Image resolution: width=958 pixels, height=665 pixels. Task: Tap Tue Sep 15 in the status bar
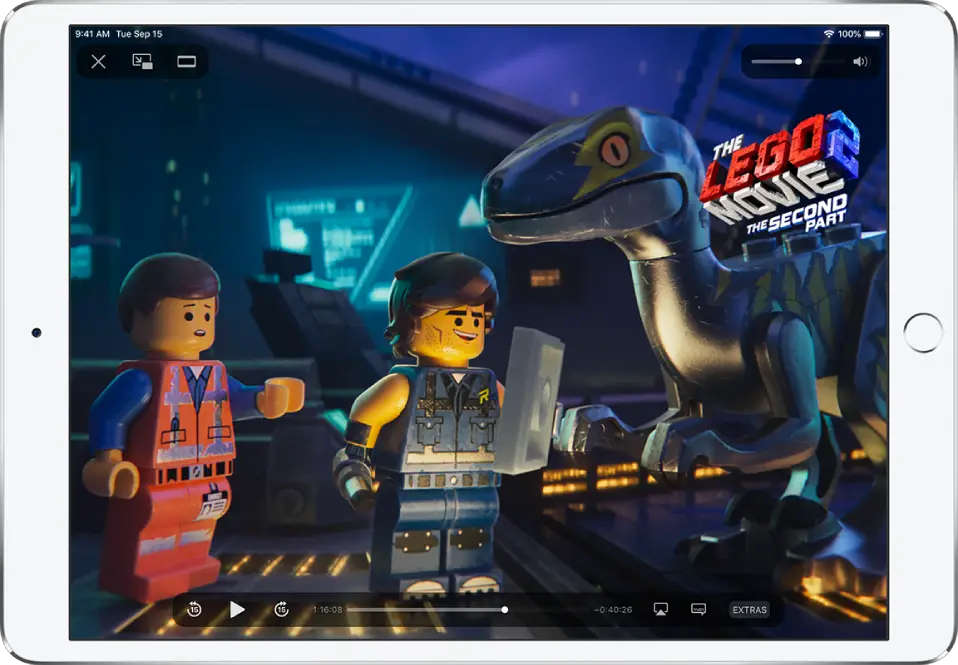pyautogui.click(x=140, y=31)
